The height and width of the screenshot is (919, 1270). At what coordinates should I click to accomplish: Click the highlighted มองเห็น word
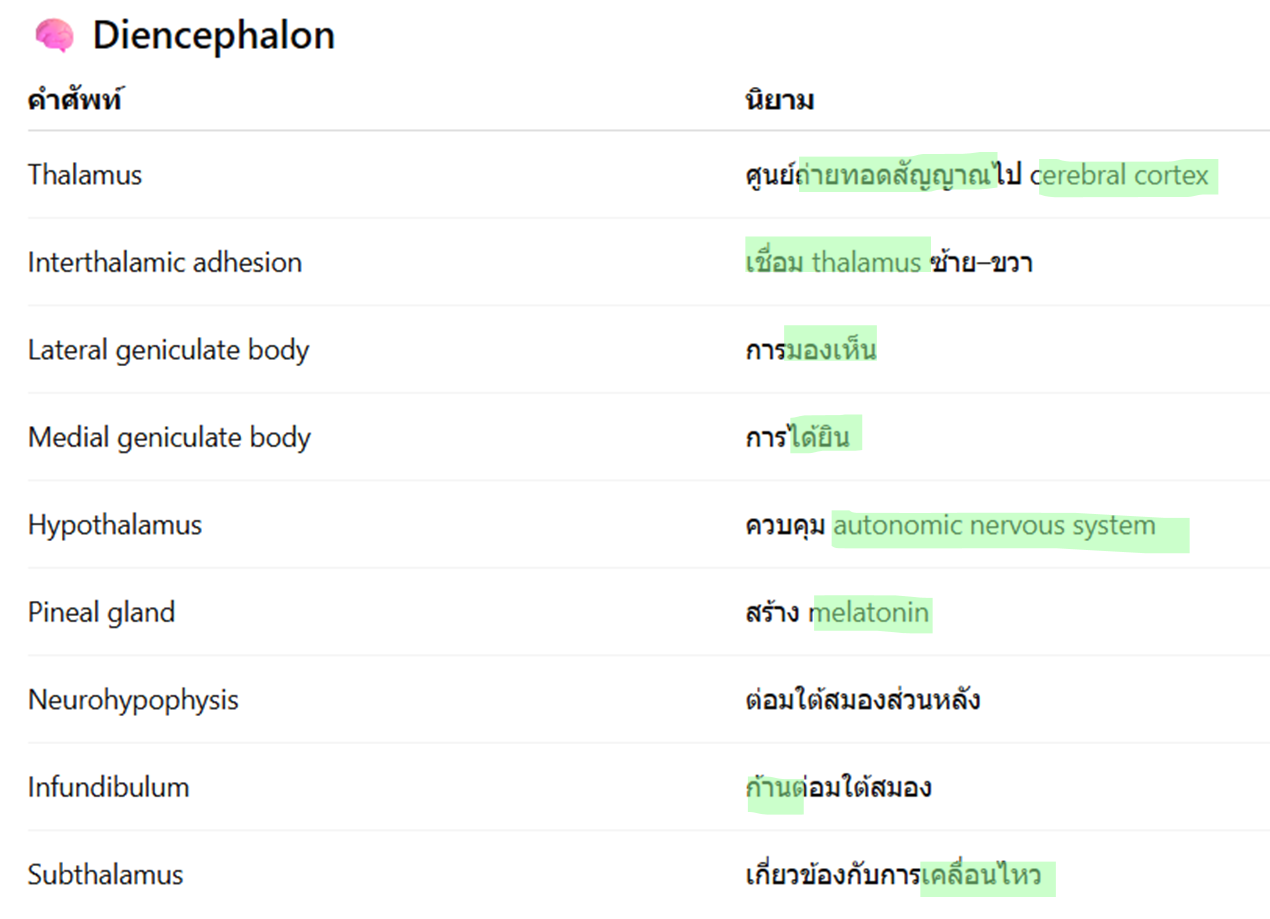click(x=831, y=350)
